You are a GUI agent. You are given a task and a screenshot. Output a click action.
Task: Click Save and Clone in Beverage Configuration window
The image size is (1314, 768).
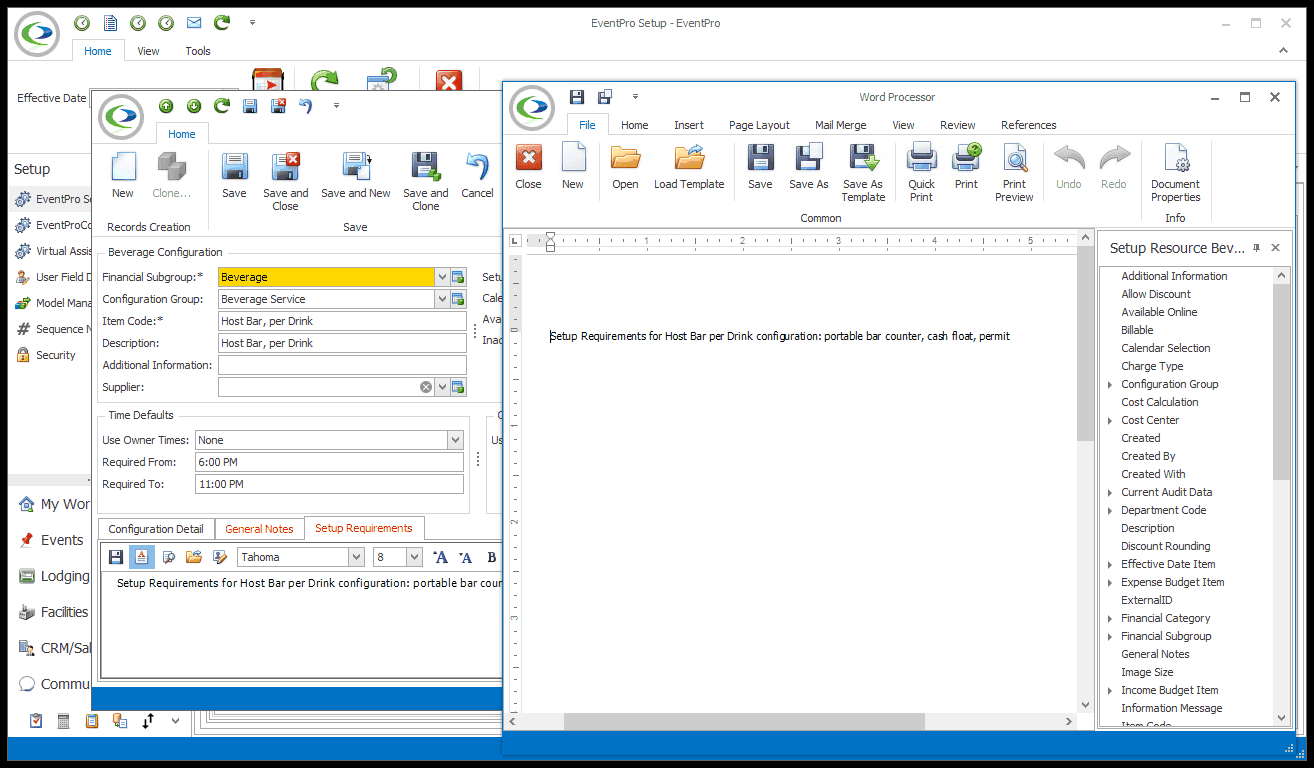425,181
